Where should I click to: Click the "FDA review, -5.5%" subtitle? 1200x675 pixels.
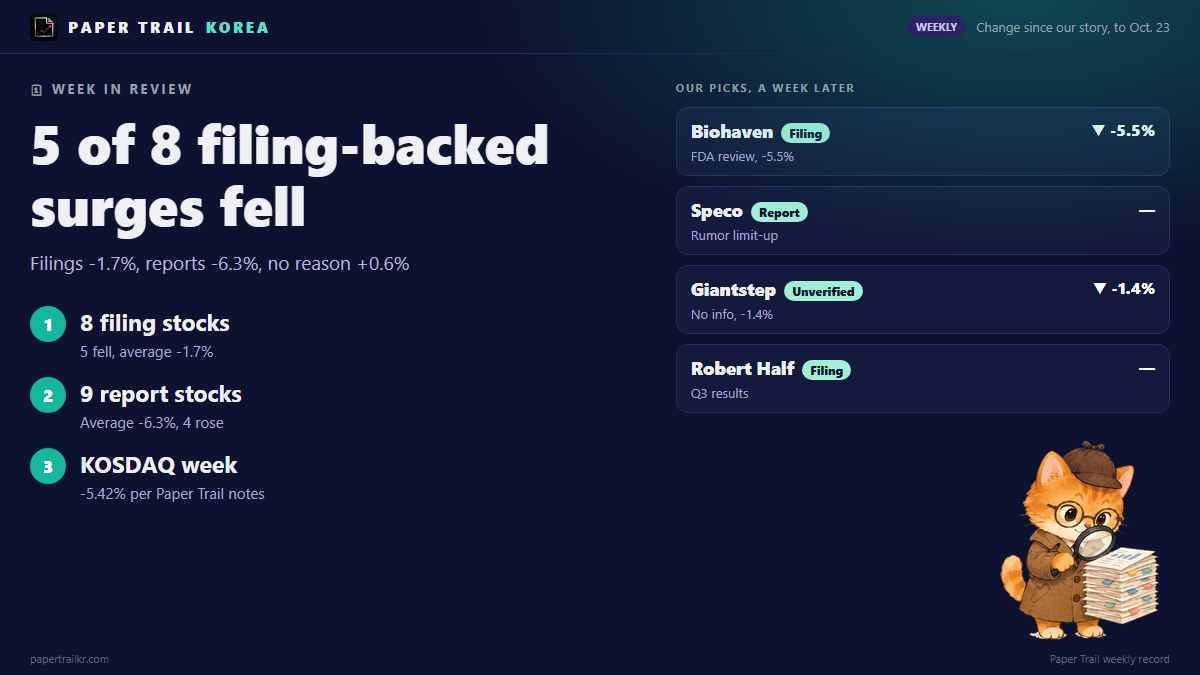(742, 156)
